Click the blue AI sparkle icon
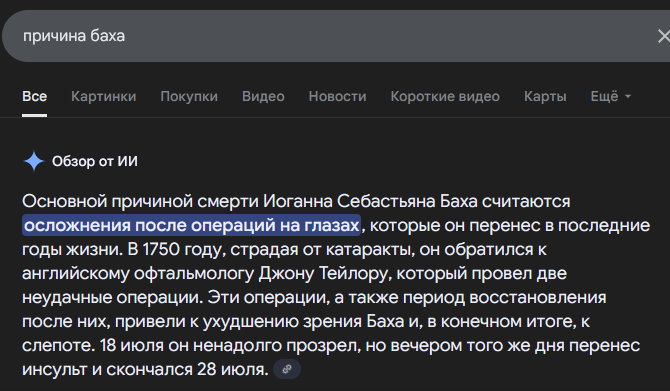The height and width of the screenshot is (391, 670). [34, 162]
